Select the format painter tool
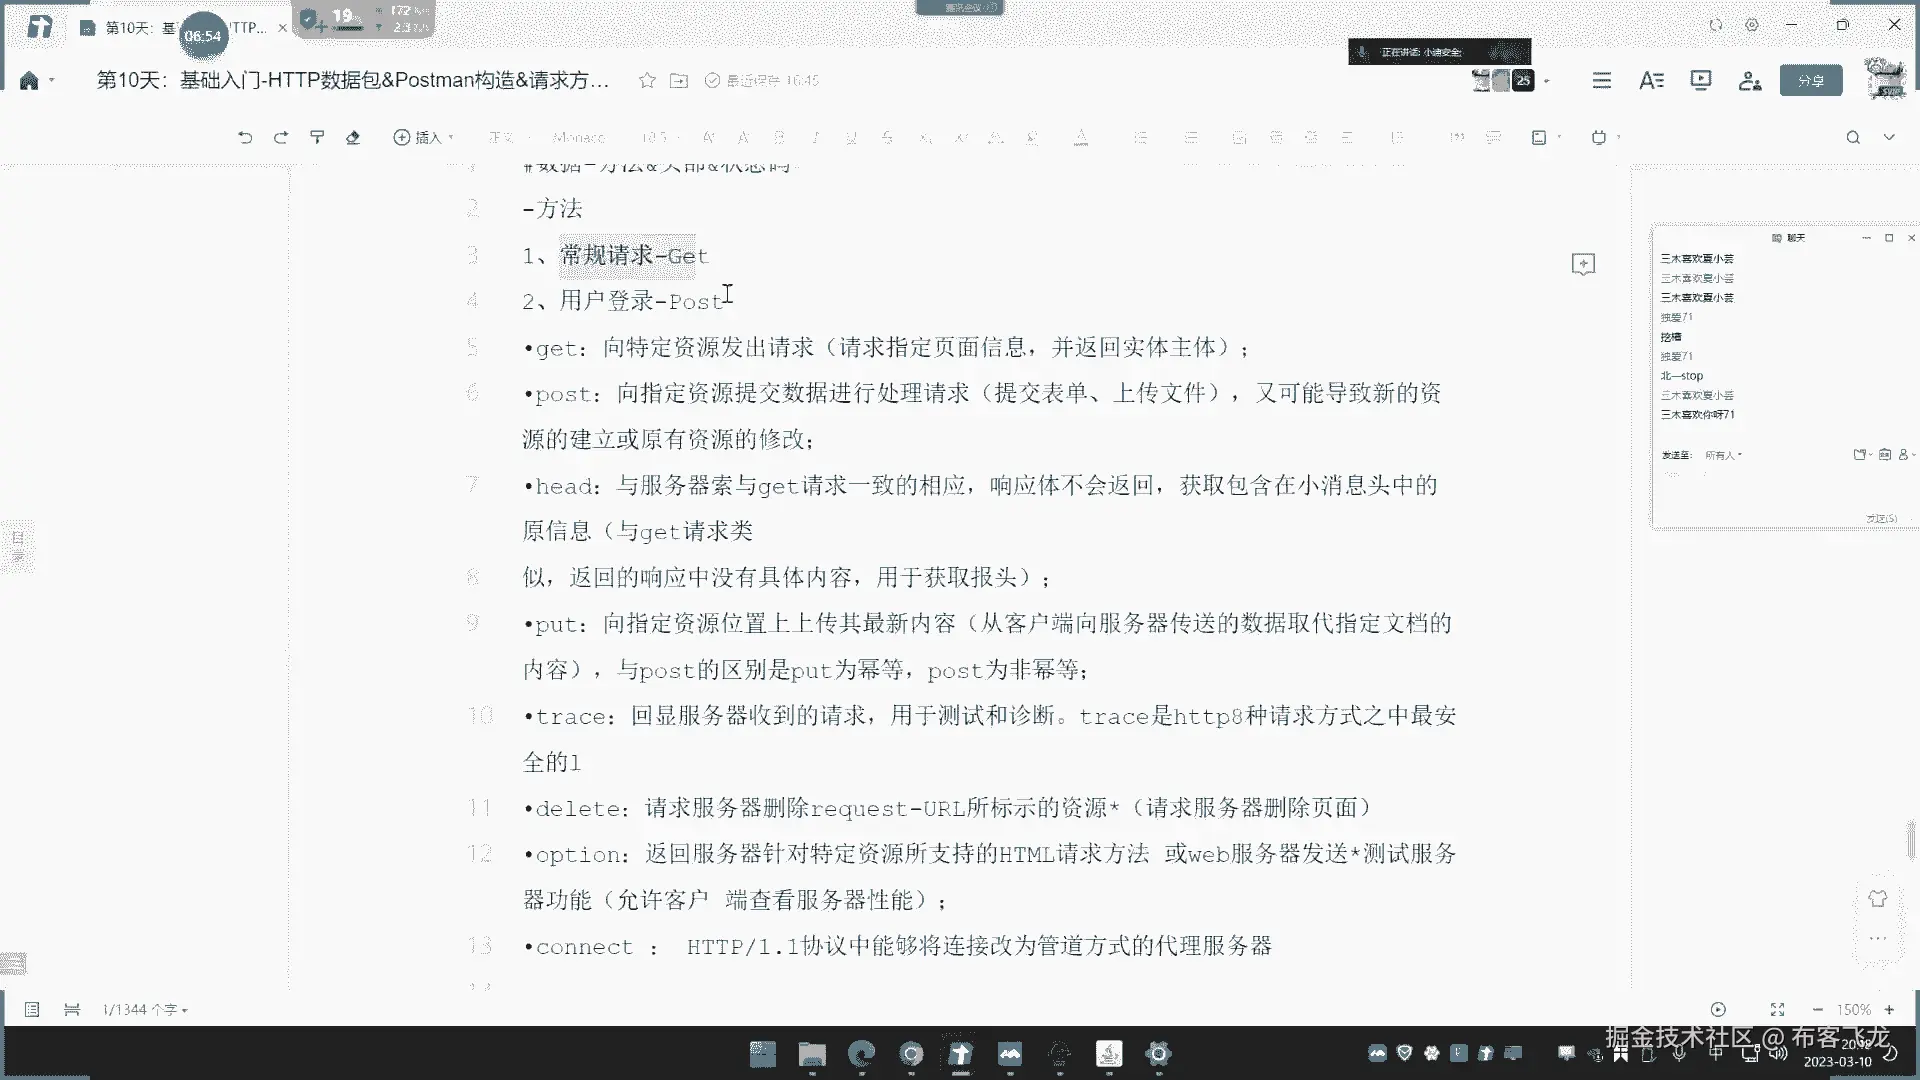Image resolution: width=1920 pixels, height=1080 pixels. coord(317,138)
